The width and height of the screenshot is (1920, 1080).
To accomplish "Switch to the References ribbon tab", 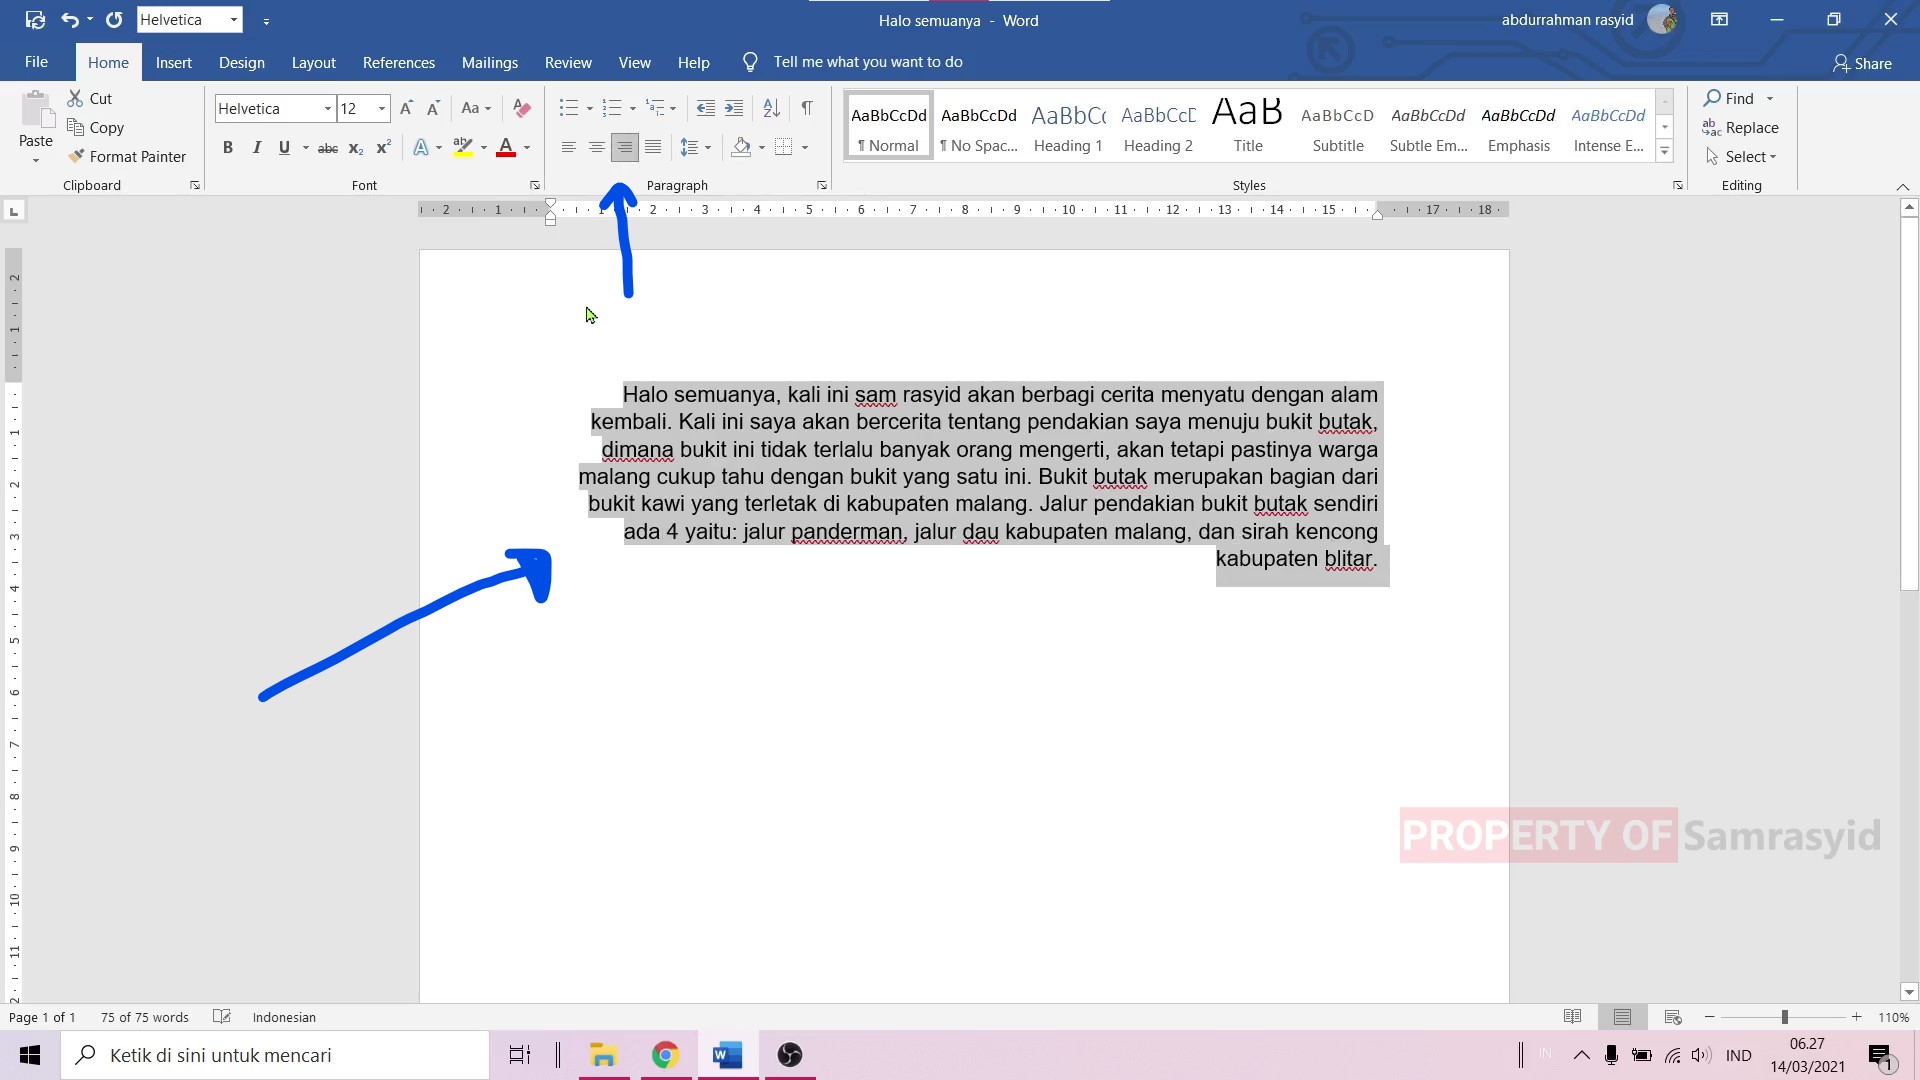I will pos(398,62).
